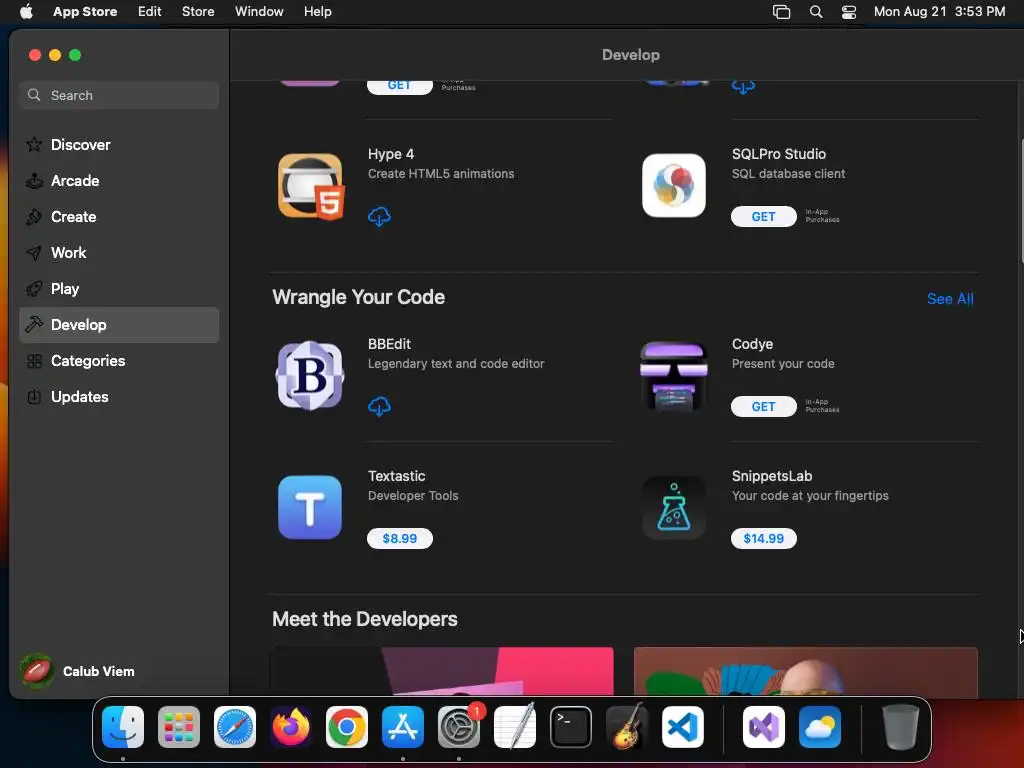Go to Discover in the sidebar
The width and height of the screenshot is (1024, 768).
[119, 144]
